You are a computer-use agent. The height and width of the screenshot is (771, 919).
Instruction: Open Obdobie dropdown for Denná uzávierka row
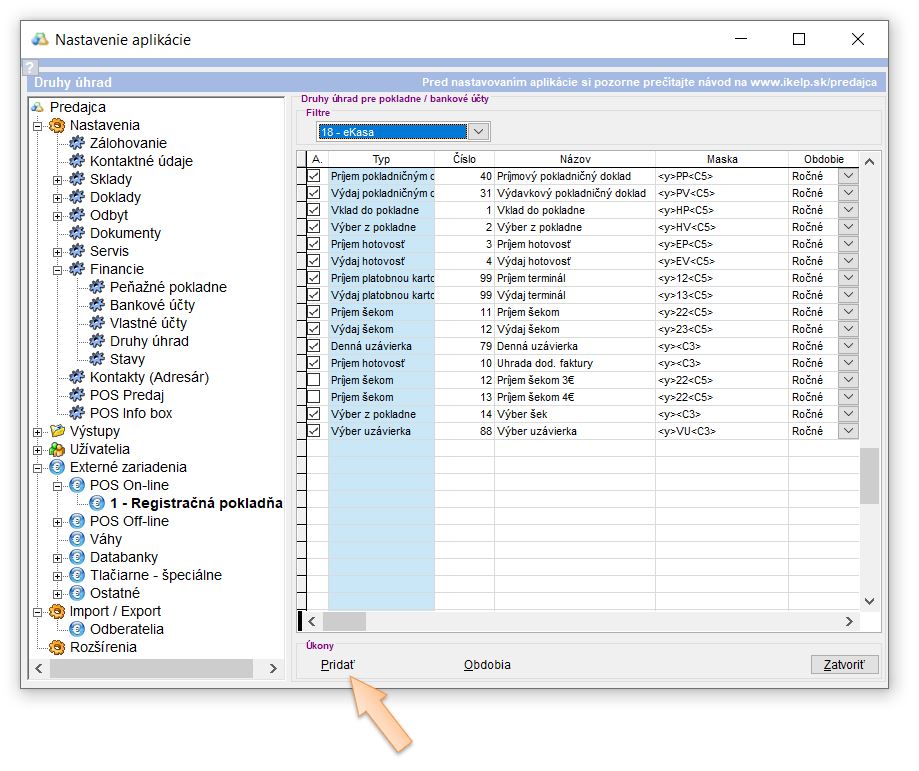click(x=848, y=346)
